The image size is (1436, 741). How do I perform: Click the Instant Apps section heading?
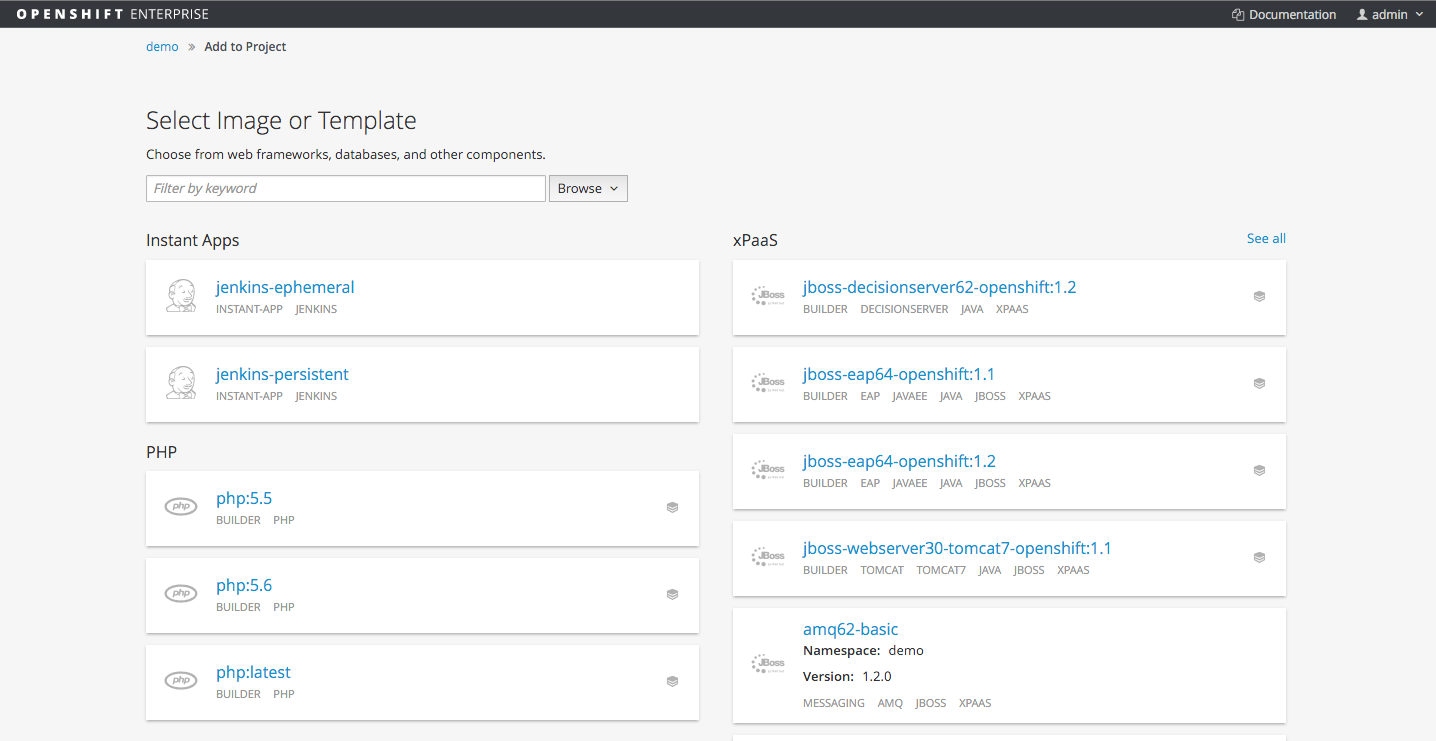[193, 240]
